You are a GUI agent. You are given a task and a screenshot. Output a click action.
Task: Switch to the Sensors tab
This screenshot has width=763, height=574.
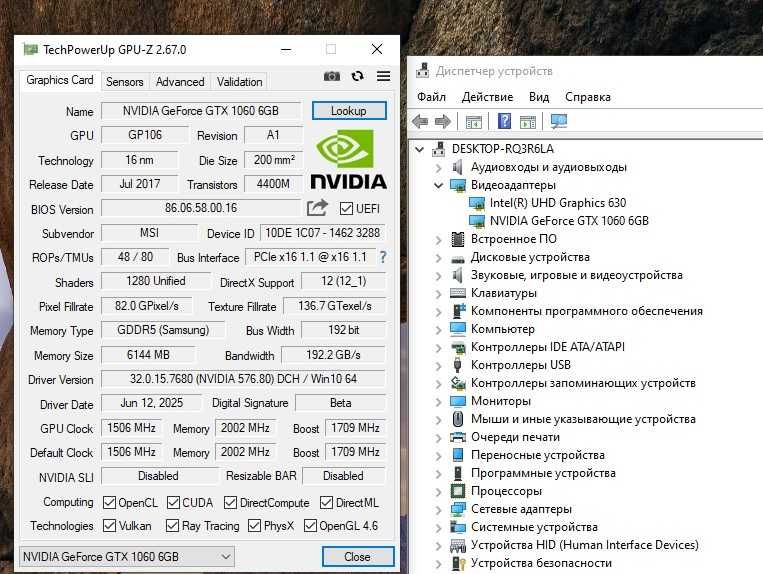[x=125, y=82]
